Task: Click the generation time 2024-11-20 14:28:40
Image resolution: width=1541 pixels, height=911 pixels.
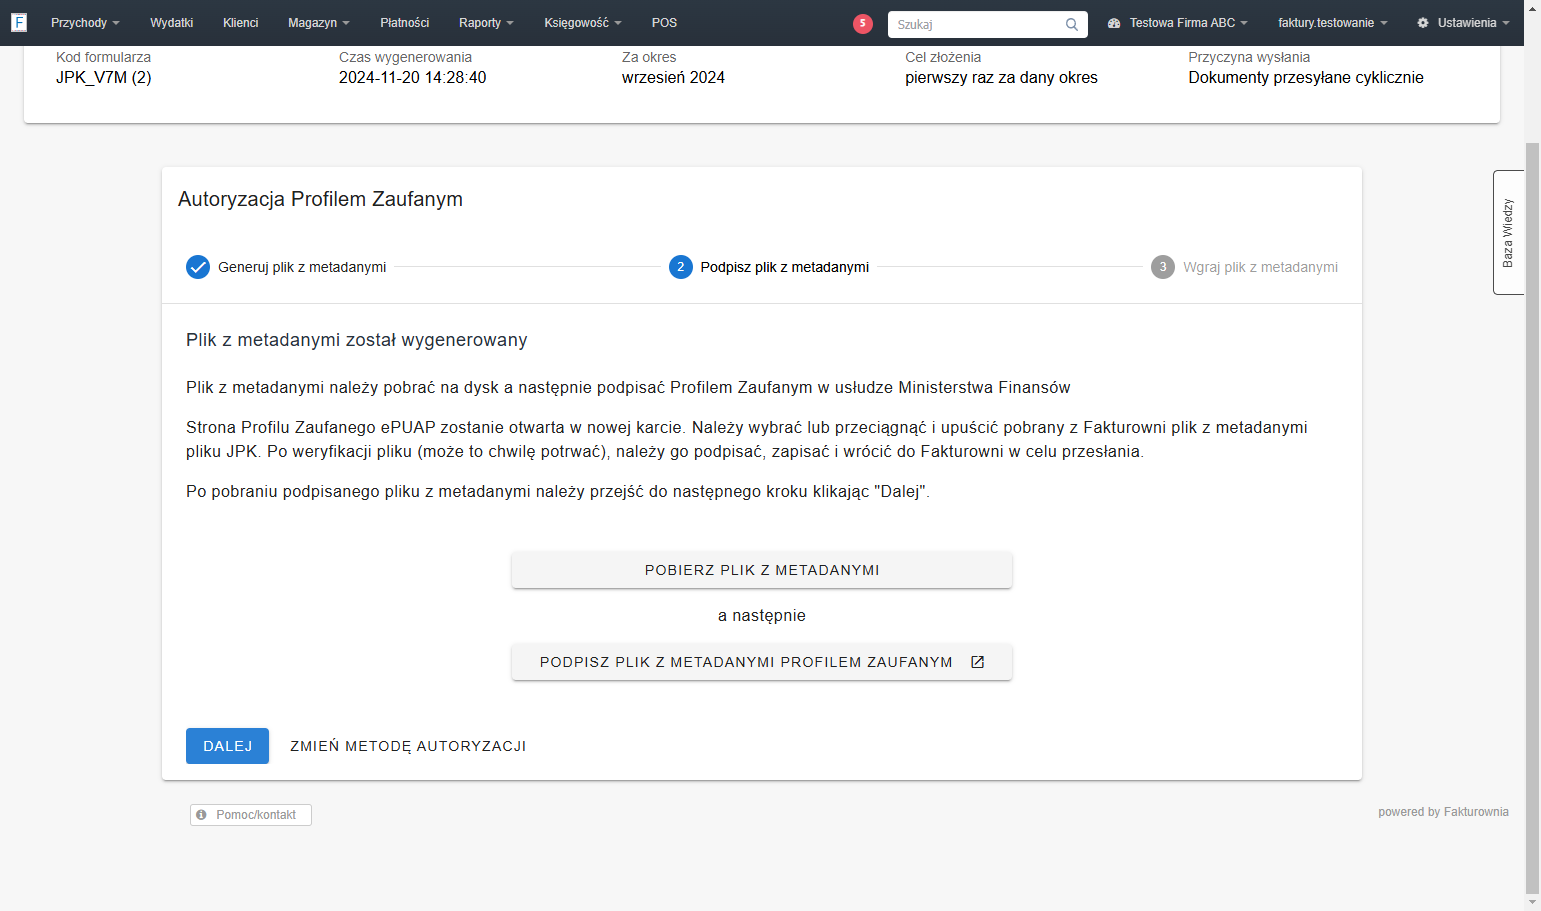Action: (x=413, y=78)
